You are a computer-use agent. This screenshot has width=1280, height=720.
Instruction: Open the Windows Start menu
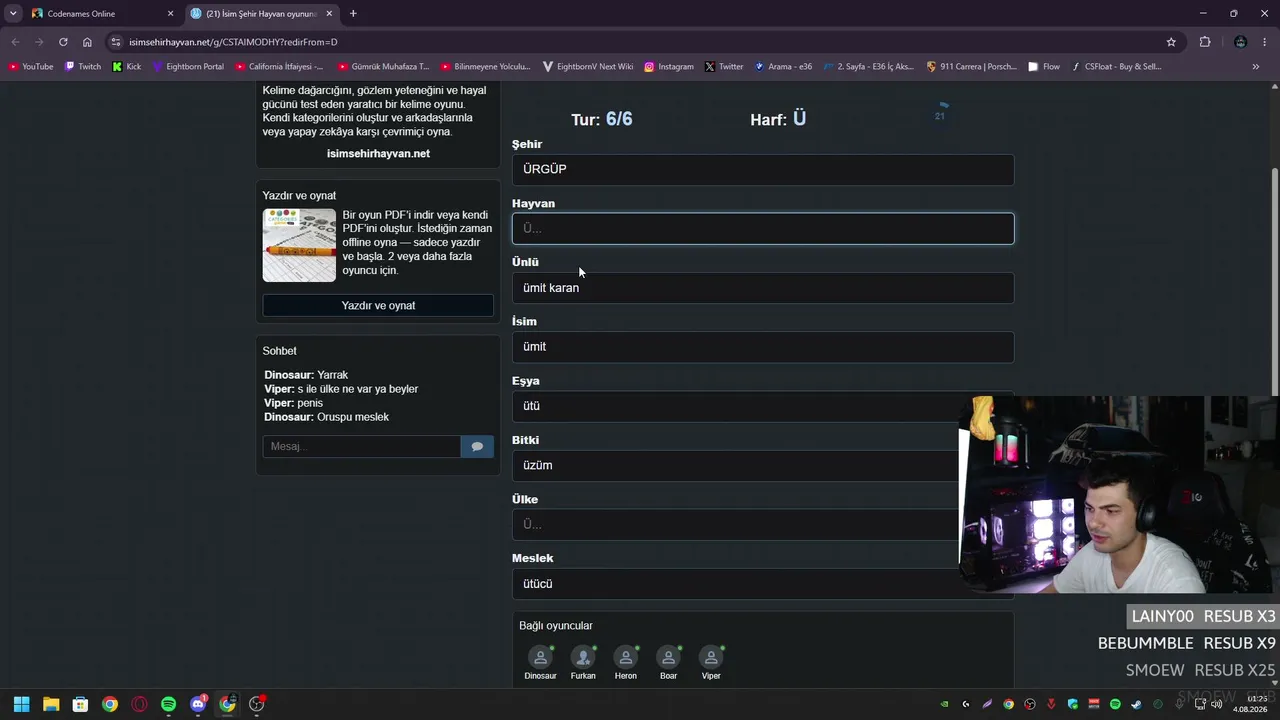(21, 704)
